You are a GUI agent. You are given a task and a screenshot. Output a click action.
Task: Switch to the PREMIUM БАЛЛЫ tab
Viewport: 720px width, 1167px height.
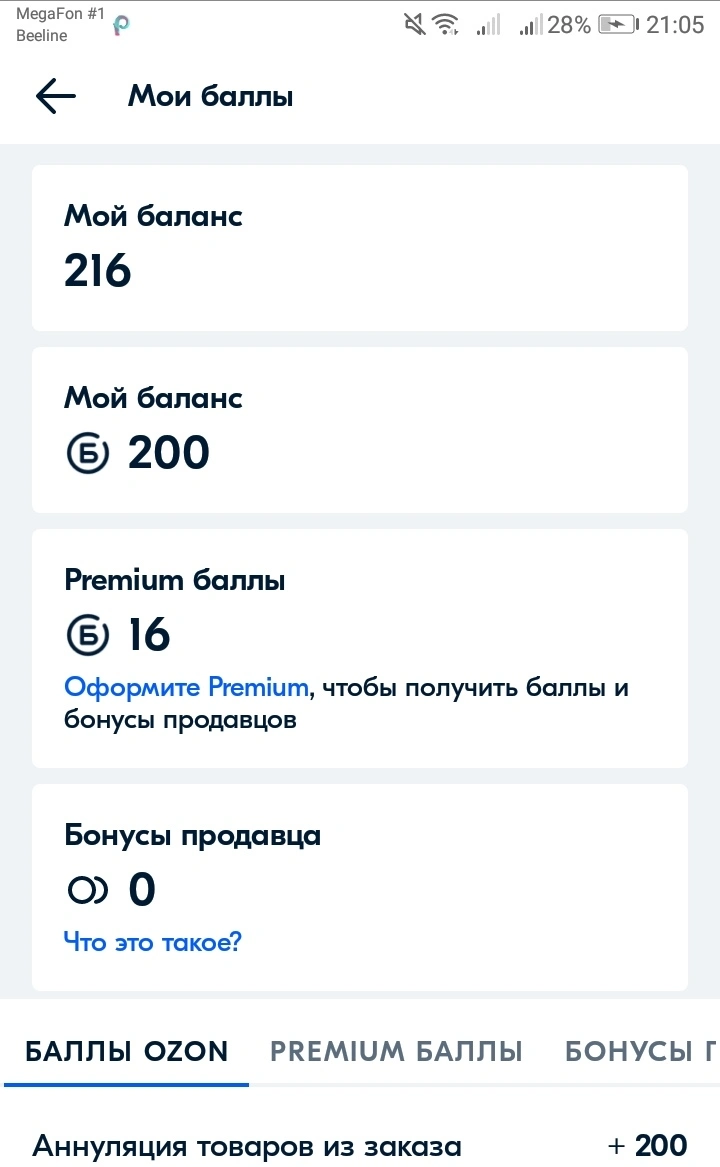coord(396,1051)
